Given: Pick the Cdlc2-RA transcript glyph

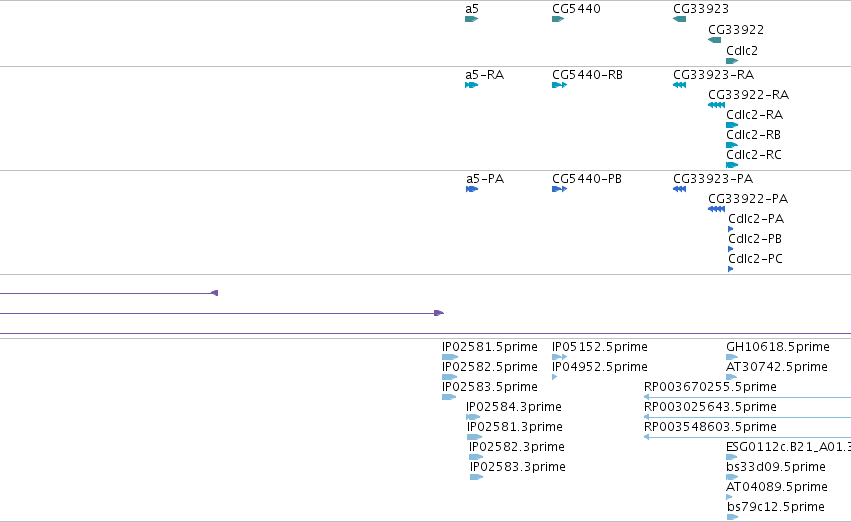Looking at the screenshot, I should pyautogui.click(x=732, y=125).
